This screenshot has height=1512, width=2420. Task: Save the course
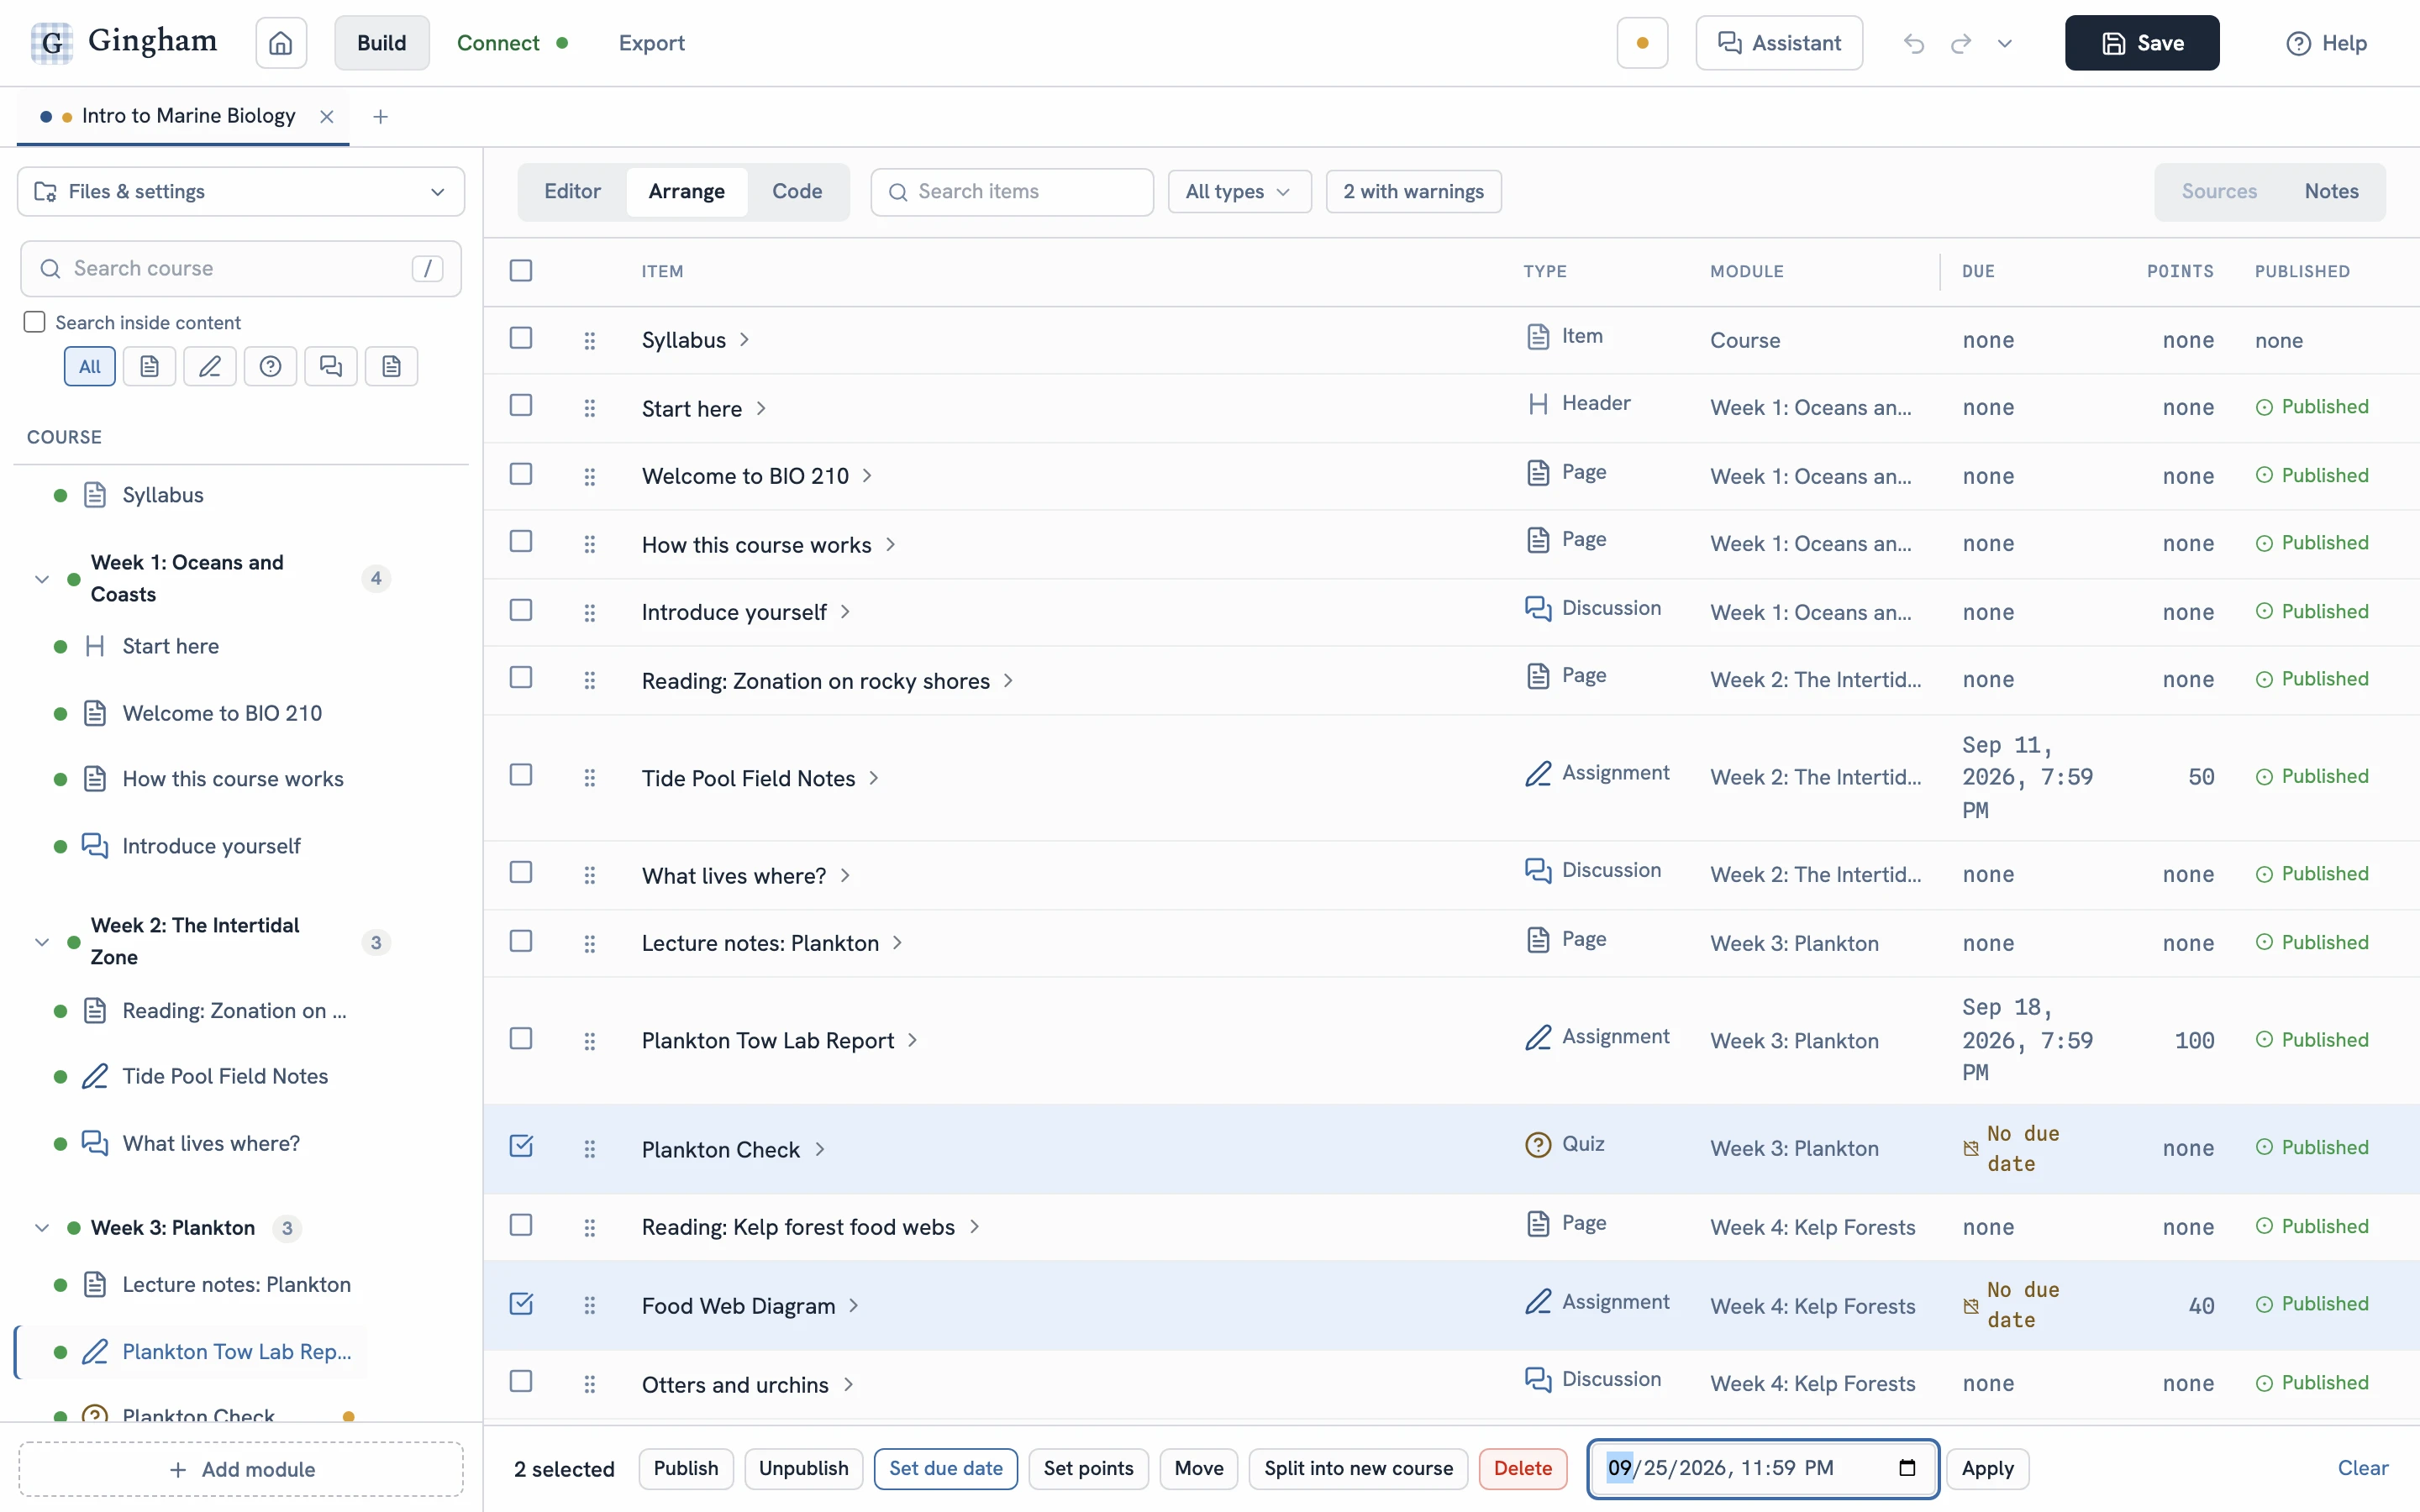2141,43
